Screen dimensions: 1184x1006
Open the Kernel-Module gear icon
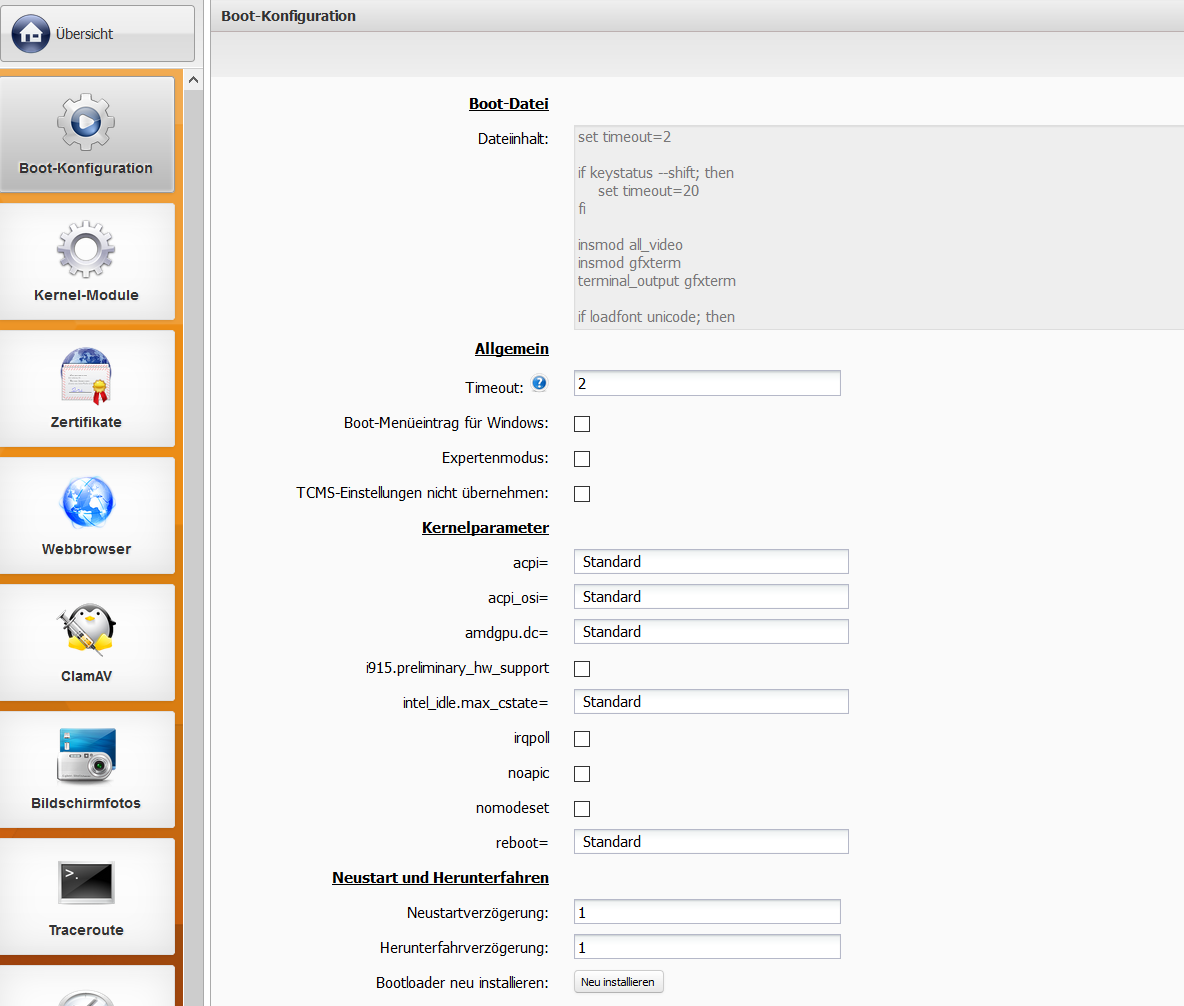pos(86,249)
